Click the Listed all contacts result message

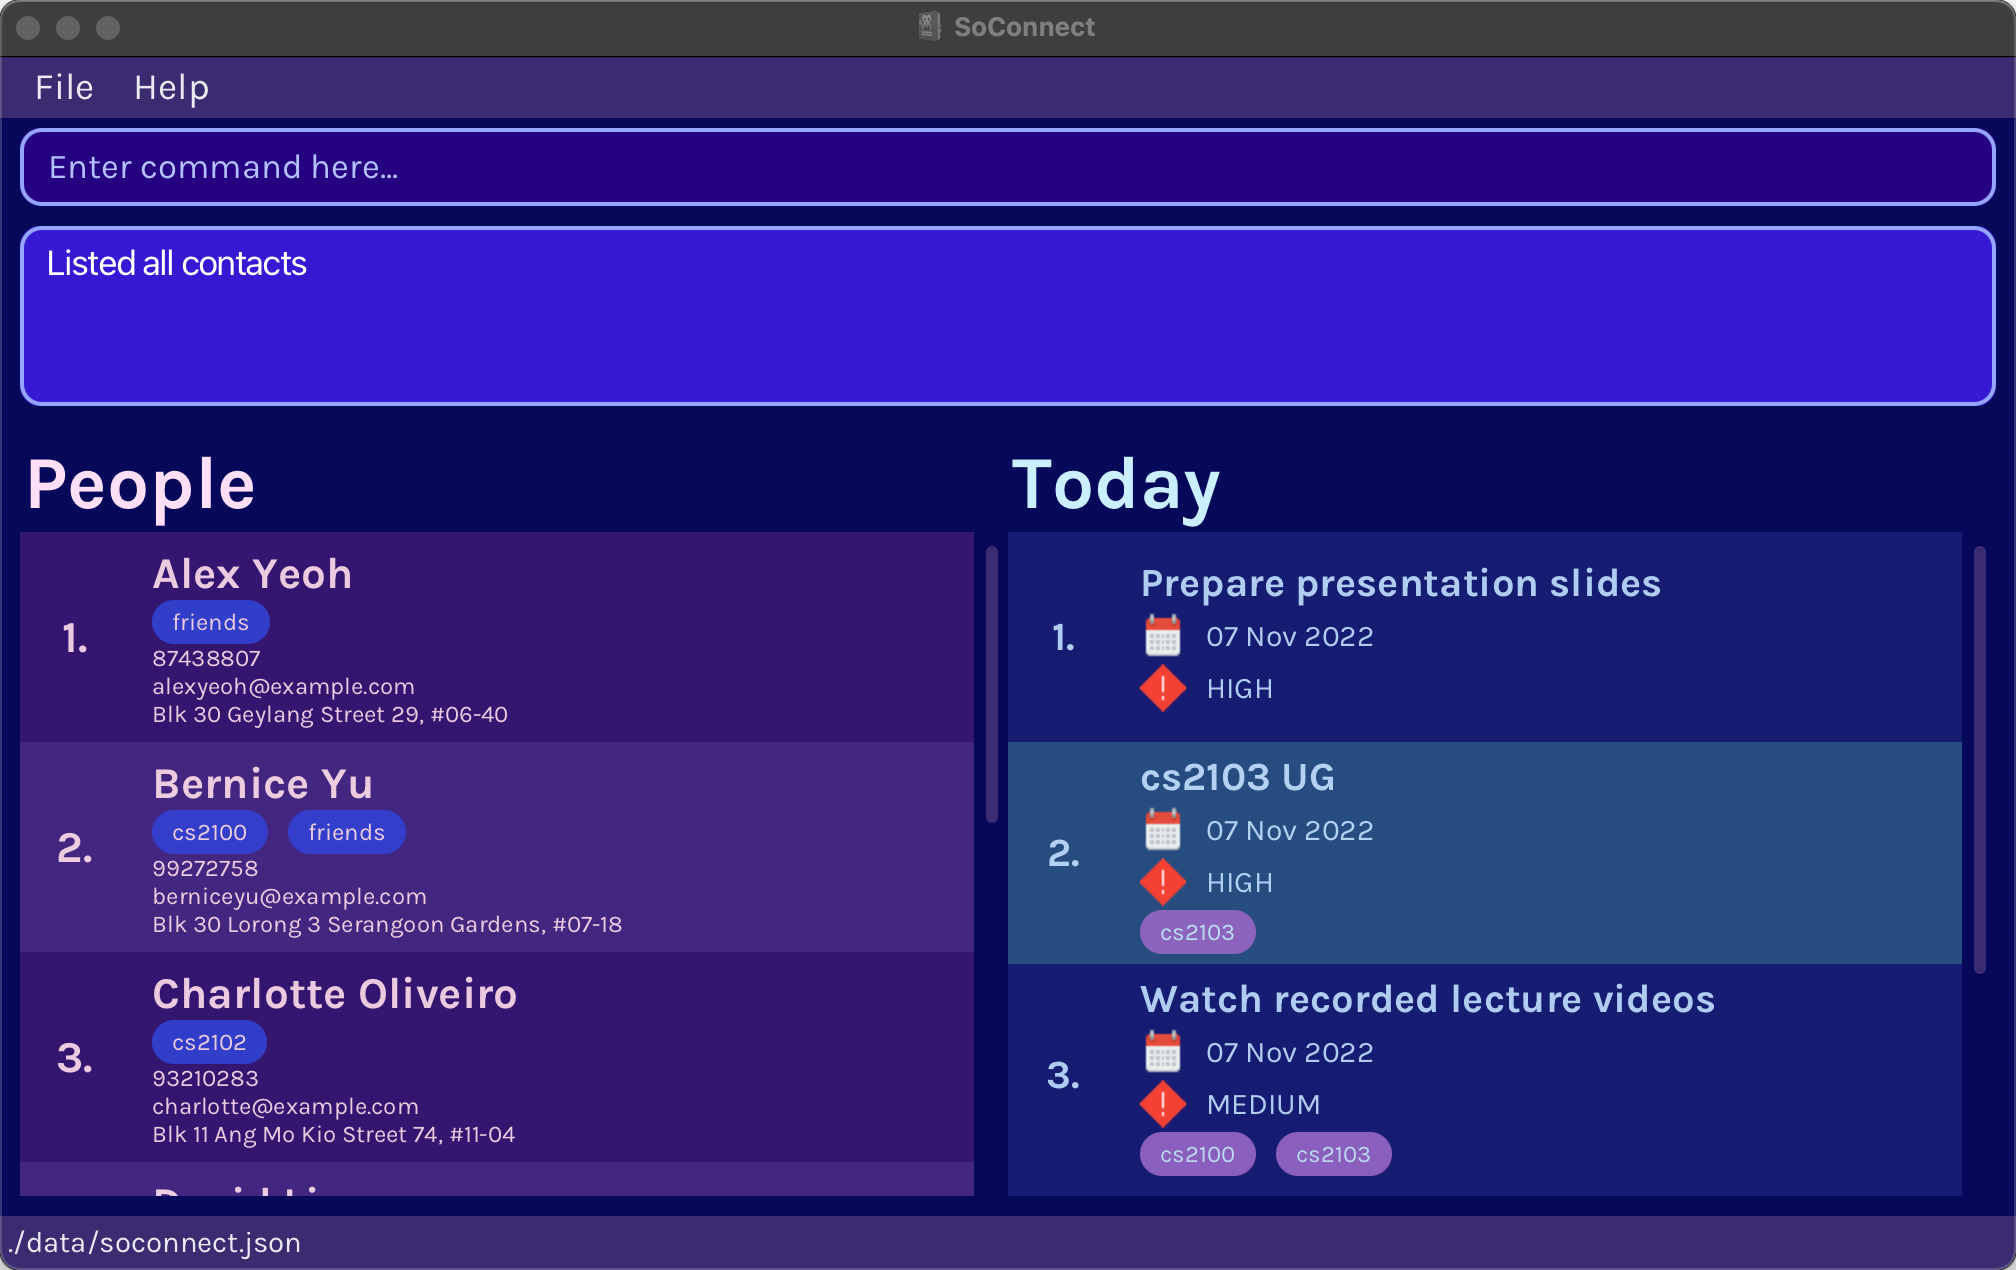click(176, 263)
